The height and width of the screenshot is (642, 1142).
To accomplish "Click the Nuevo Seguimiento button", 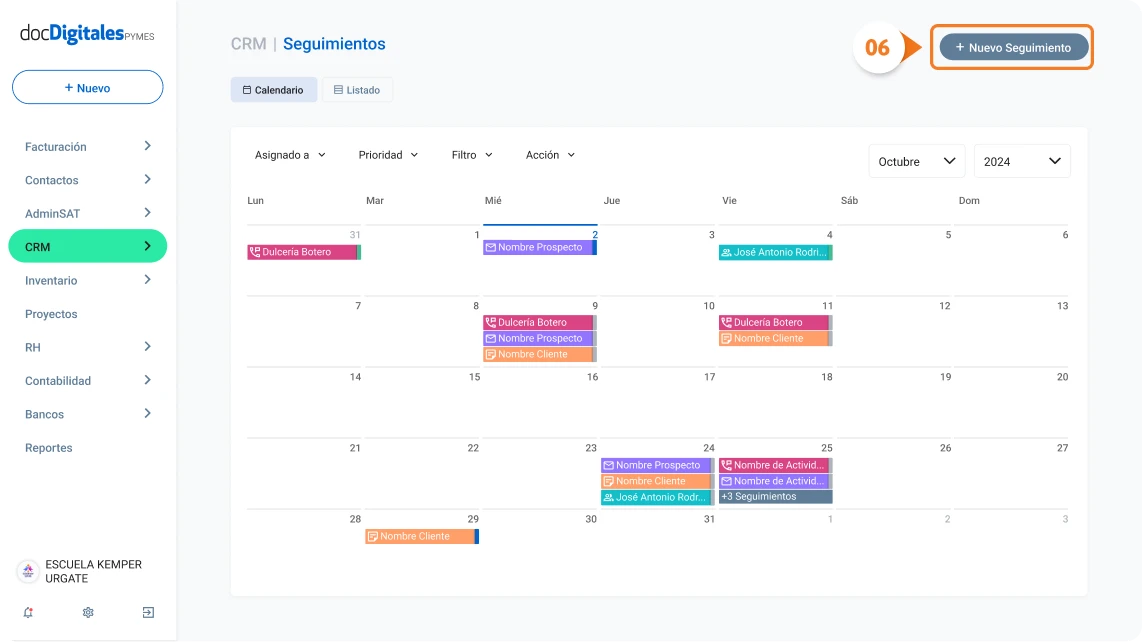I will click(1014, 47).
